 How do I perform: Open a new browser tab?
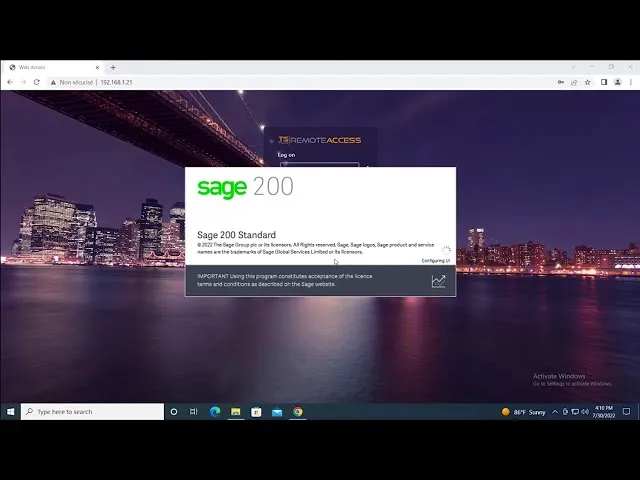[113, 67]
